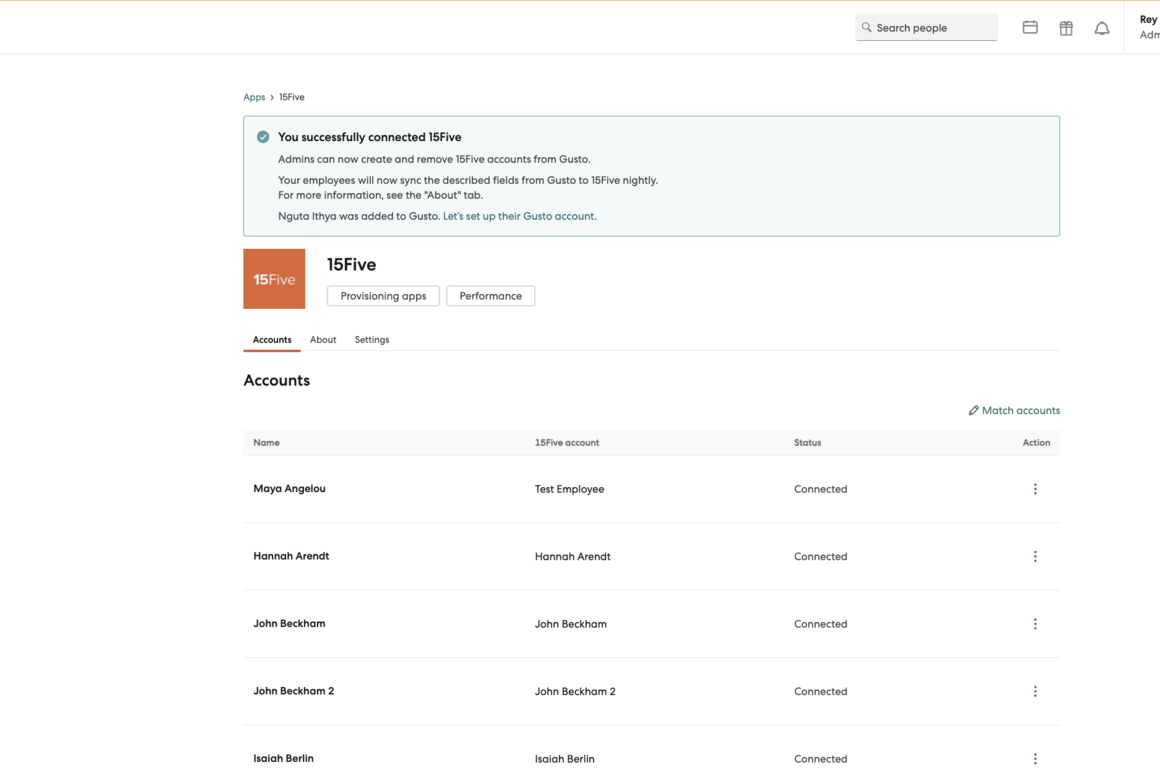Click Connected status for John Beckham 2
The height and width of the screenshot is (778, 1160).
(820, 691)
